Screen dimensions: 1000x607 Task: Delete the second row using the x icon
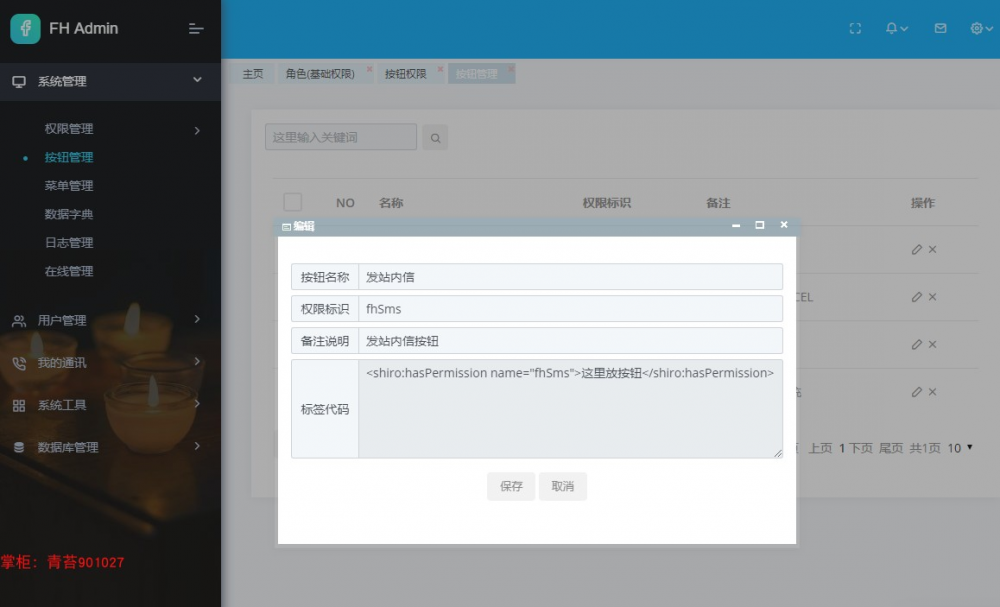pyautogui.click(x=930, y=297)
